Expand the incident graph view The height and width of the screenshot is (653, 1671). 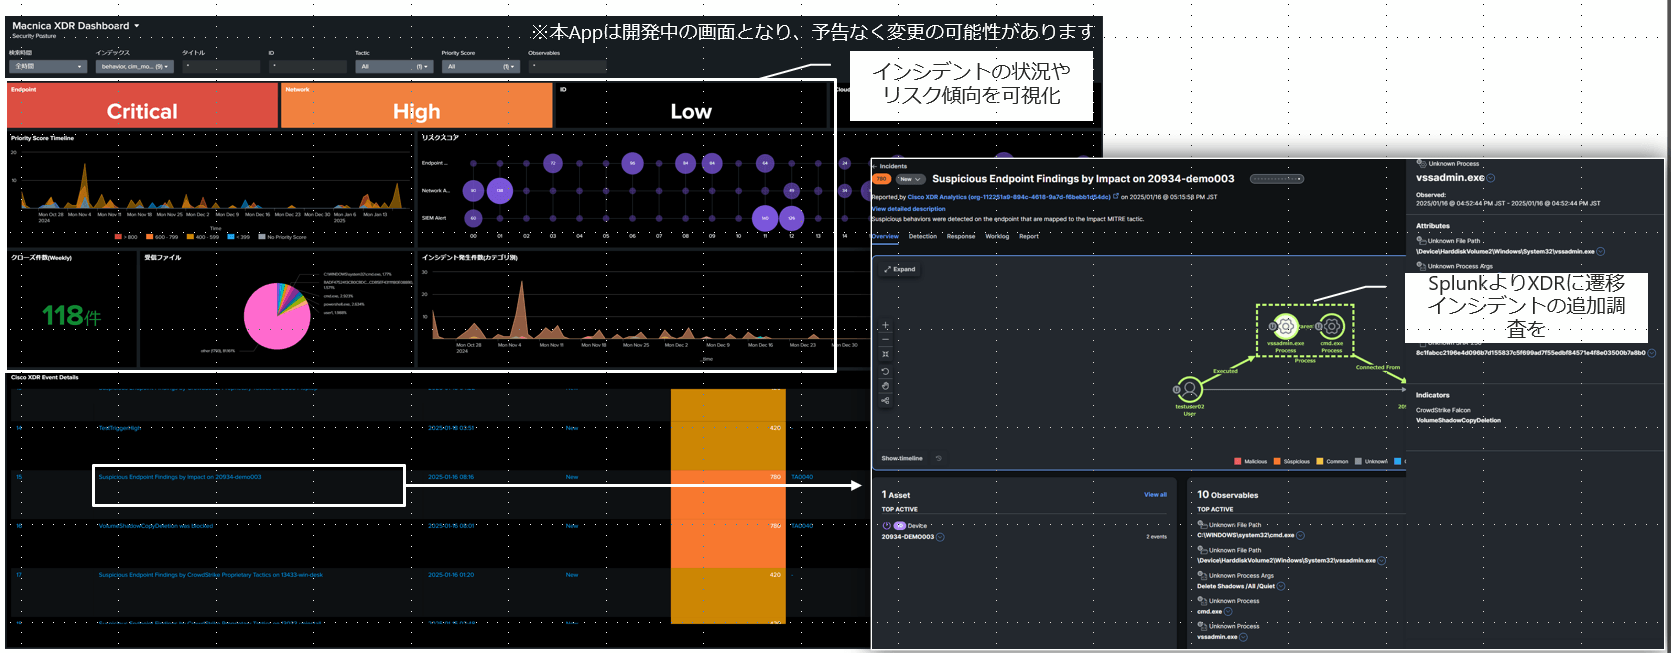[x=899, y=269]
